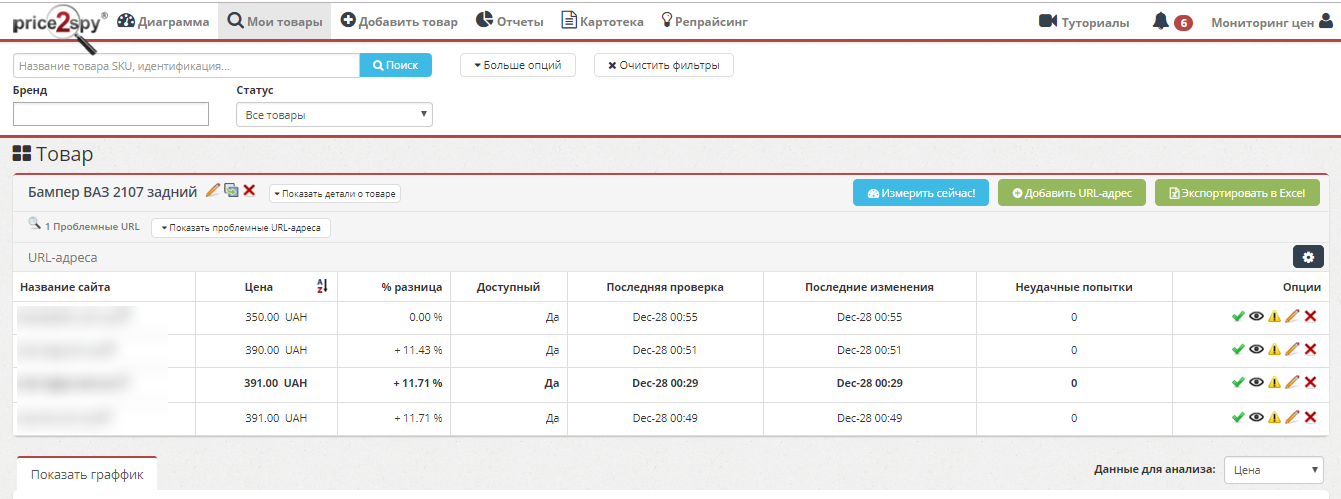Click the Название сайта column header

[65, 287]
